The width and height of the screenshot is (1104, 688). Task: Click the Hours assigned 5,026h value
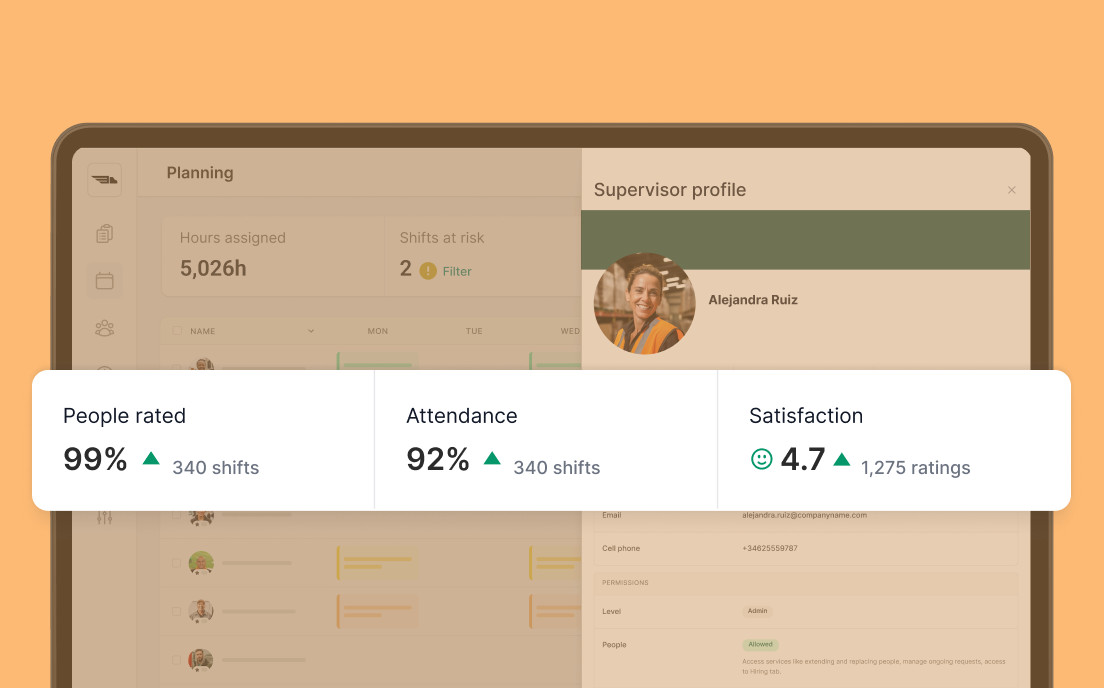(x=213, y=268)
